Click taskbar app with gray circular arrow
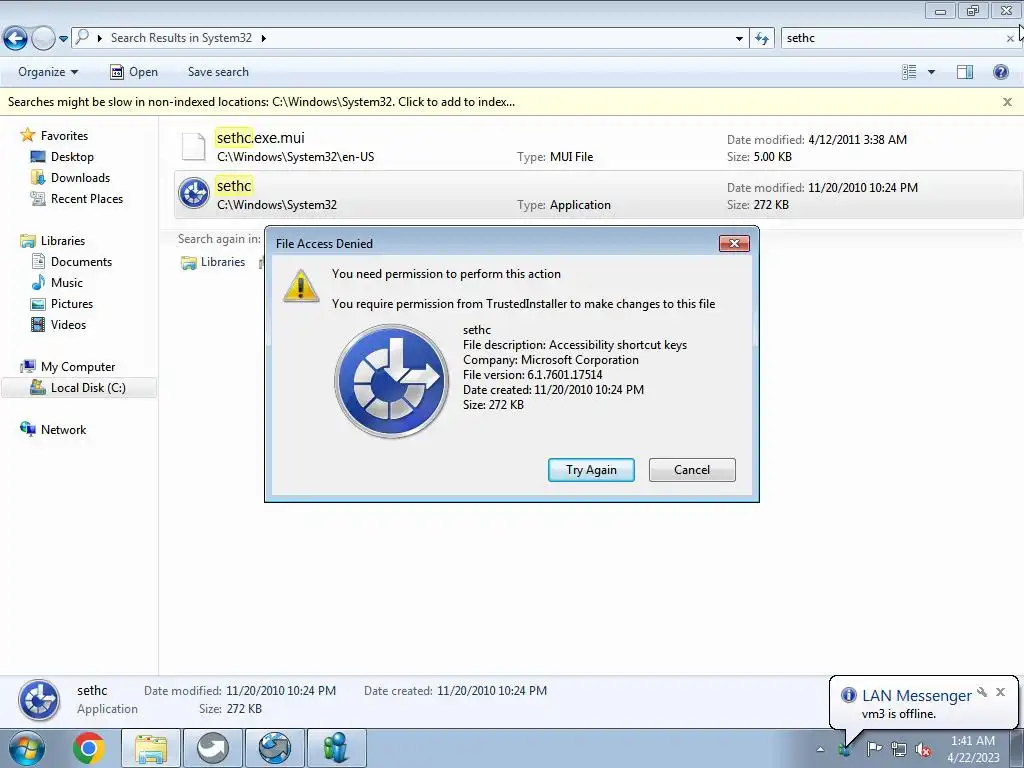 click(212, 748)
